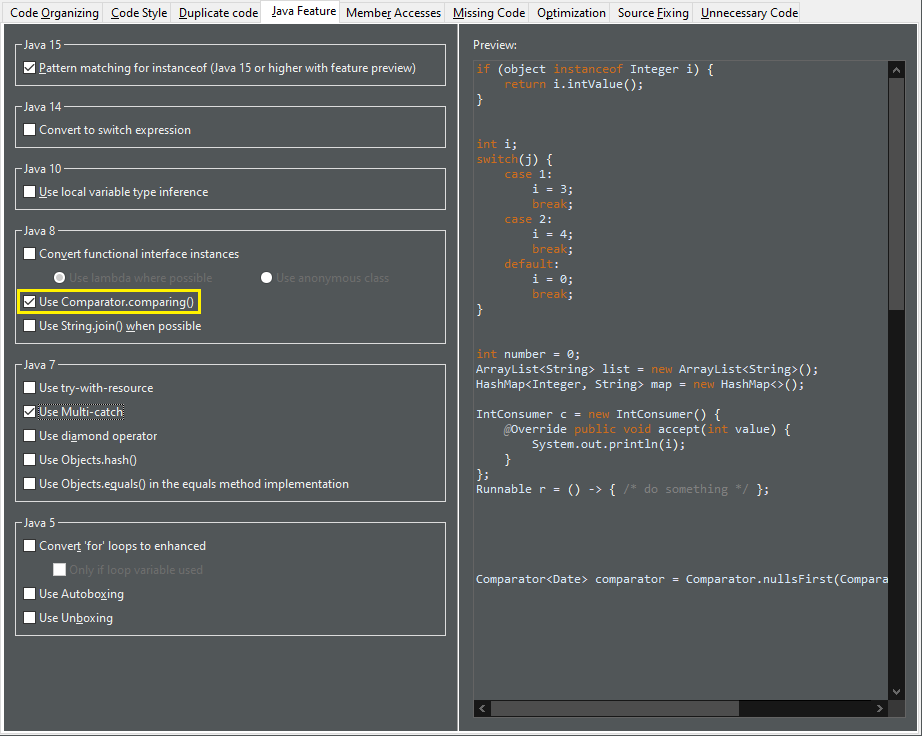Click the preview scroll up arrow

896,70
